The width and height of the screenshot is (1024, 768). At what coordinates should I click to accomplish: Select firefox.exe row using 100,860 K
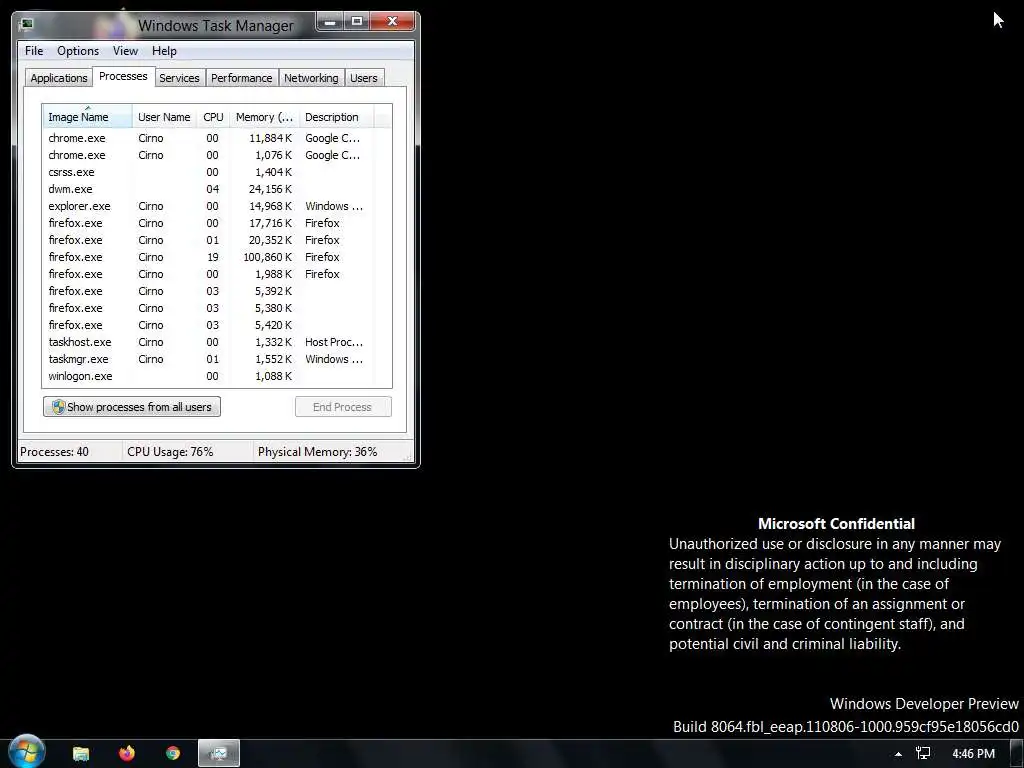coord(217,257)
